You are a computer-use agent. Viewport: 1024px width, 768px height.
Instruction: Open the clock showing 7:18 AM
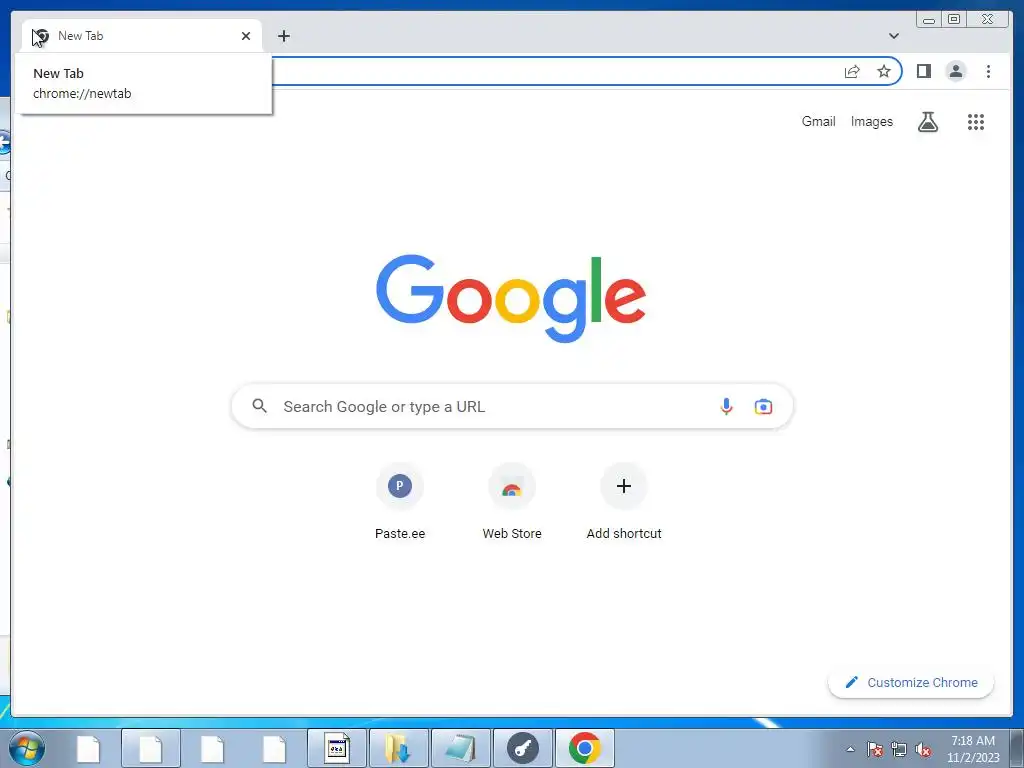point(973,749)
